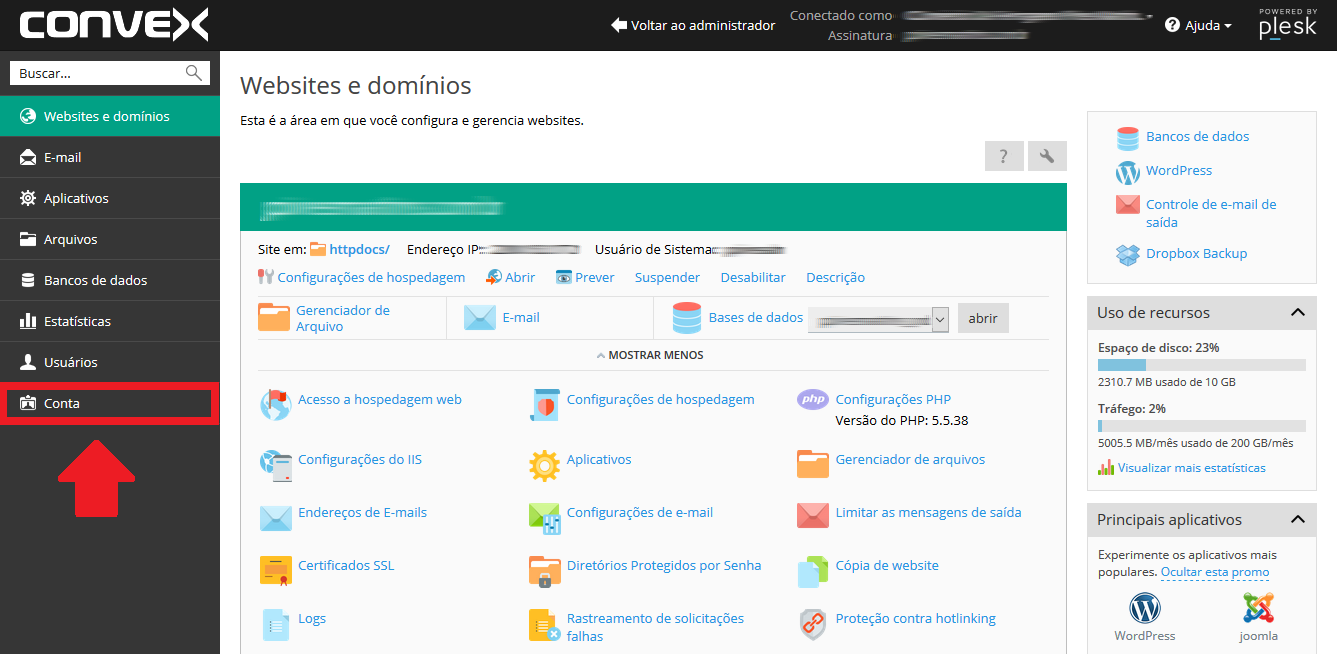Image resolution: width=1337 pixels, height=654 pixels.
Task: Click the Controle de e-mail de saída icon
Action: [1128, 205]
